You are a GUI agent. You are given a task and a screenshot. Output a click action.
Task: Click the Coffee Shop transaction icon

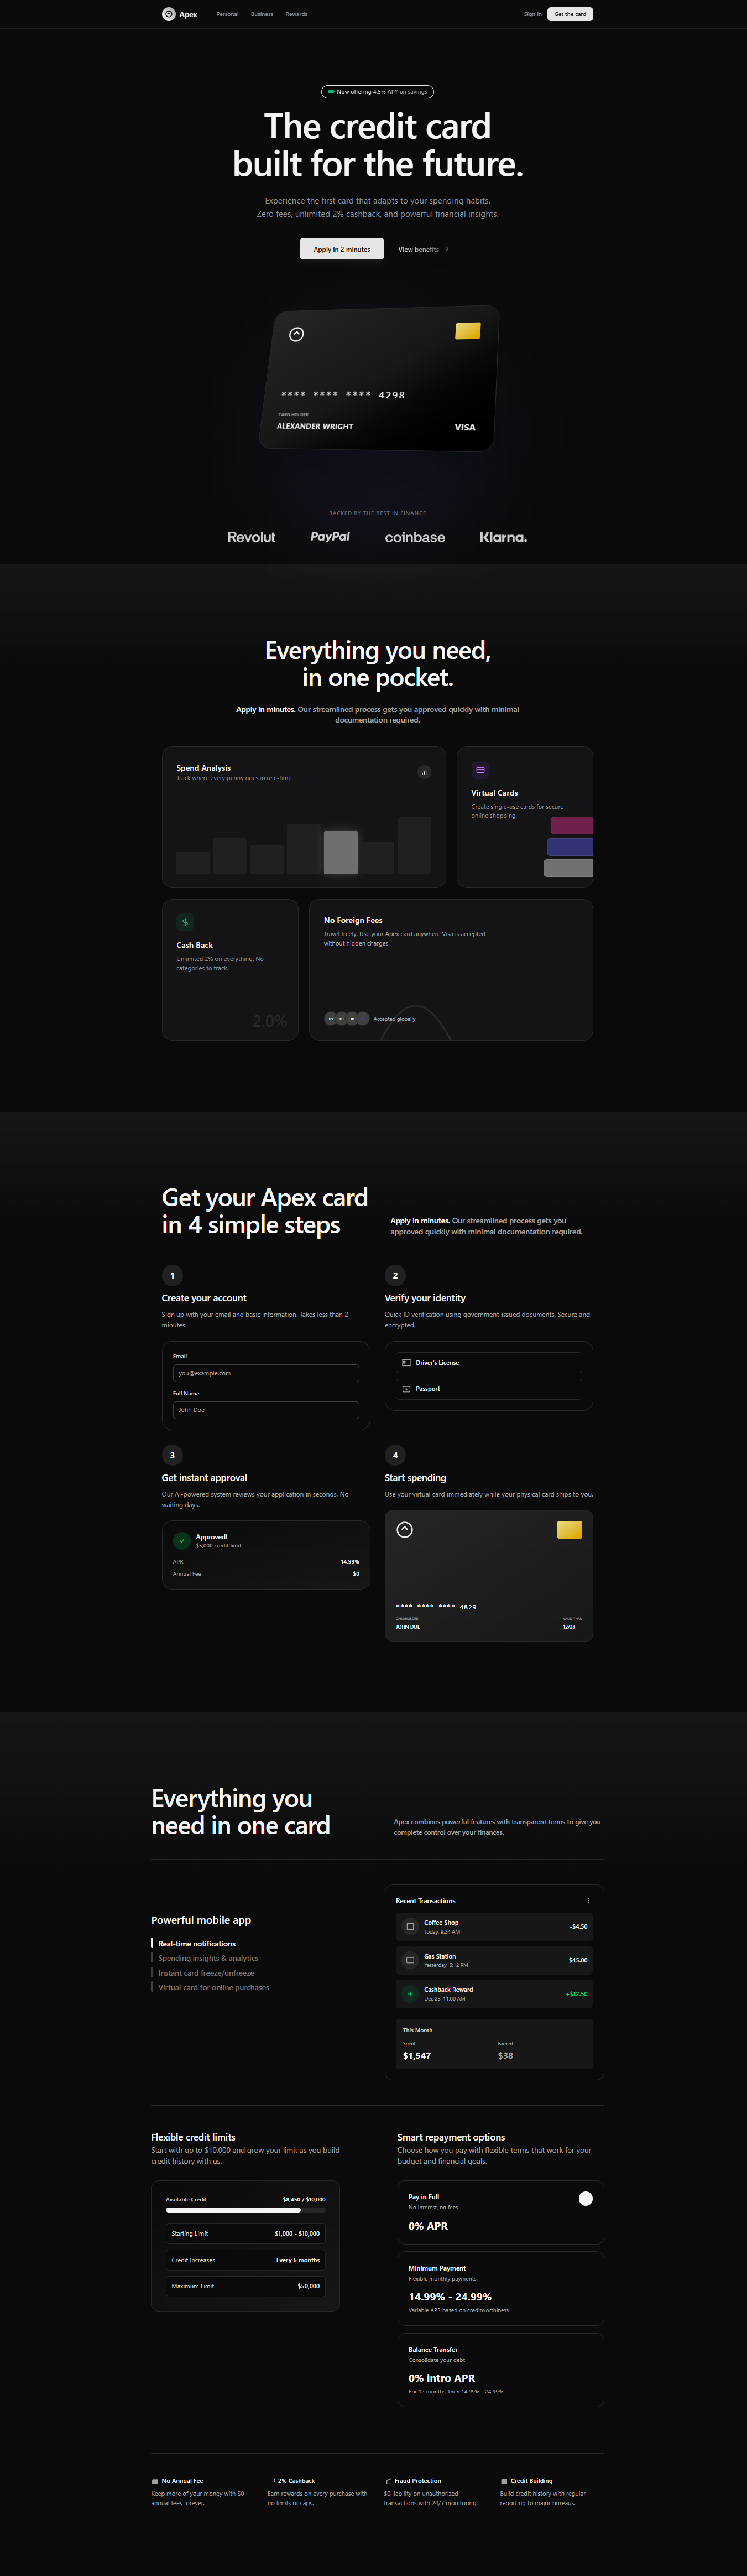pyautogui.click(x=410, y=1926)
